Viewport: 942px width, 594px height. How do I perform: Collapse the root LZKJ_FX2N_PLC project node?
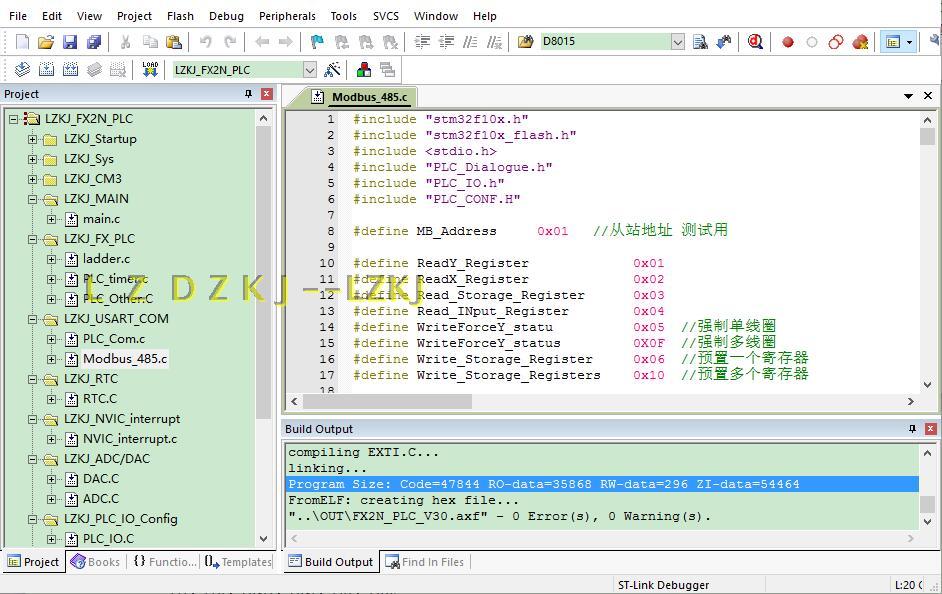point(13,119)
